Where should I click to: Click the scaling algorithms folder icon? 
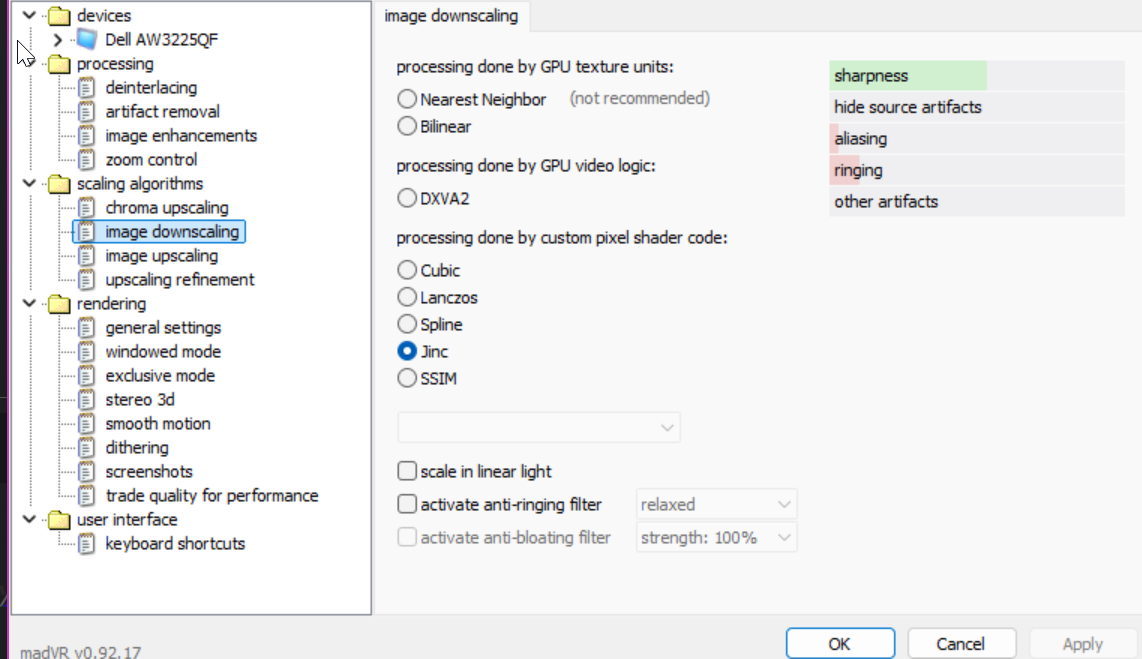tap(60, 184)
